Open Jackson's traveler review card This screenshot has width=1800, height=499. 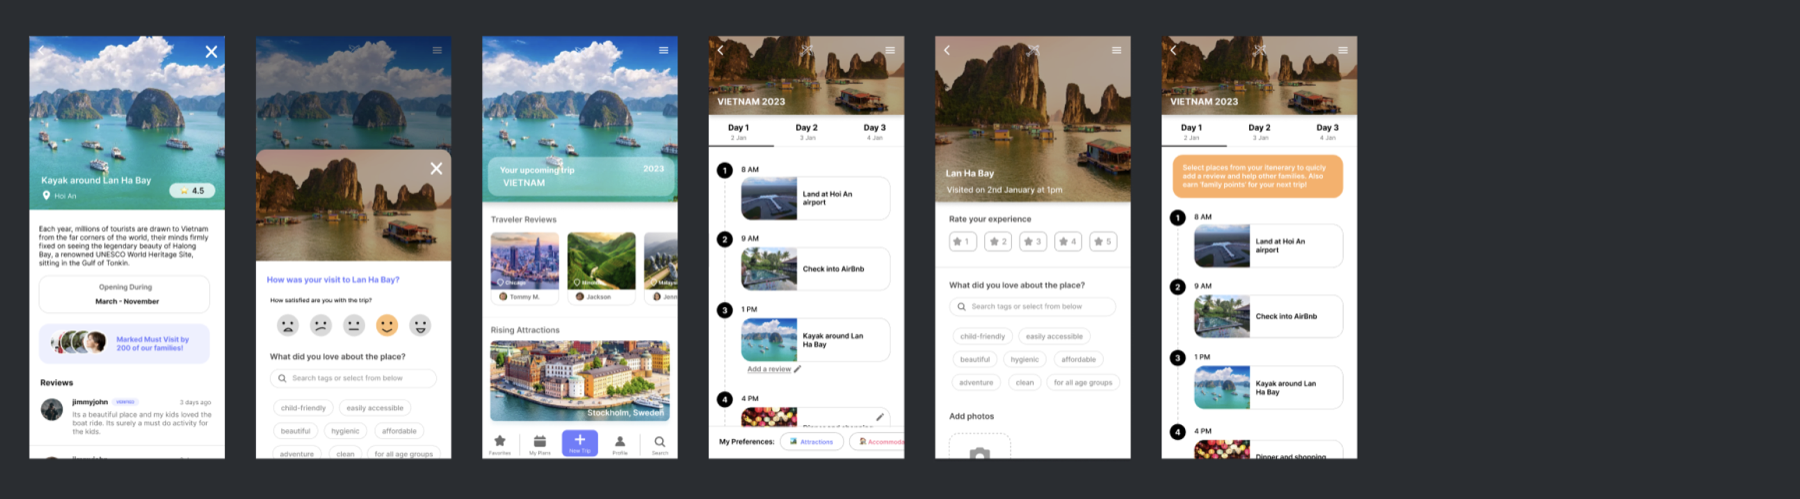[601, 268]
